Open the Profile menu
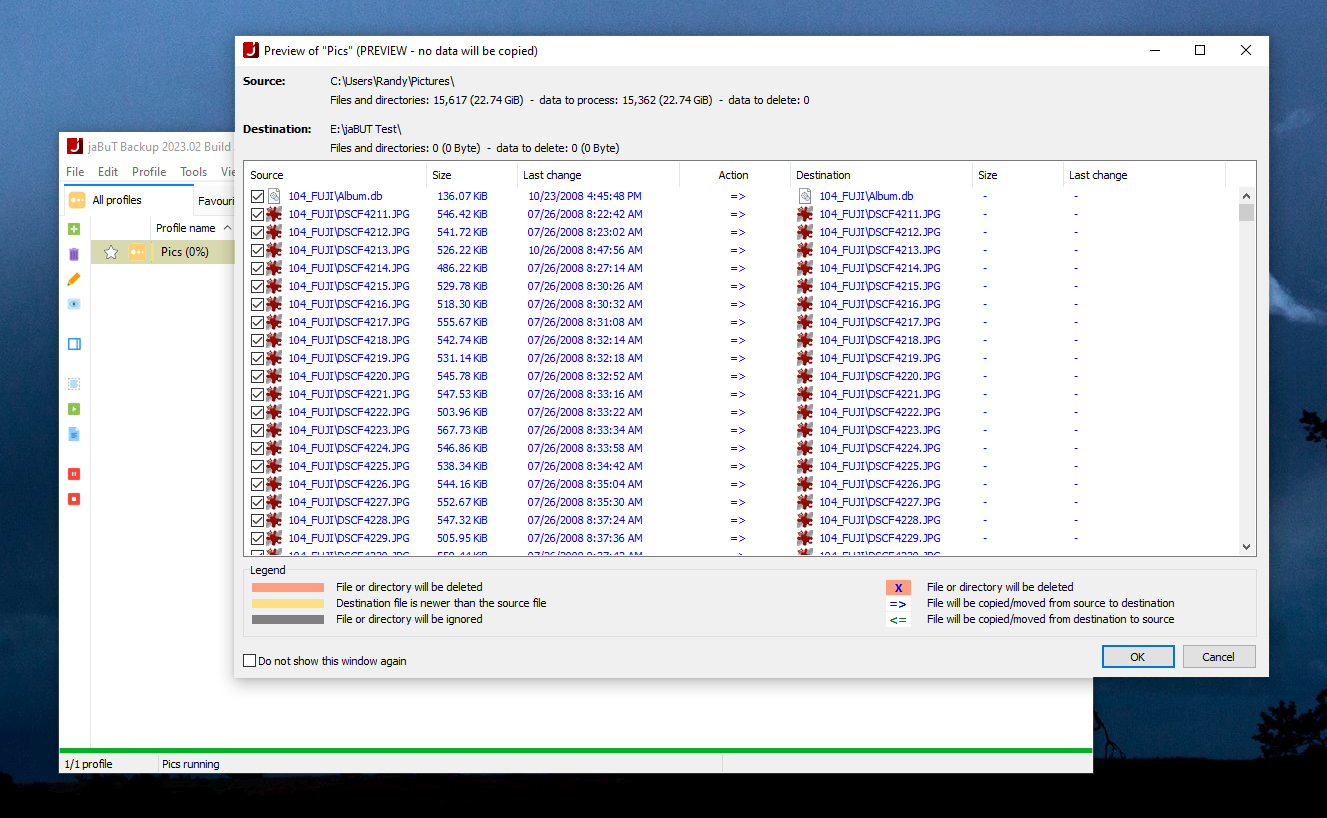 point(149,172)
